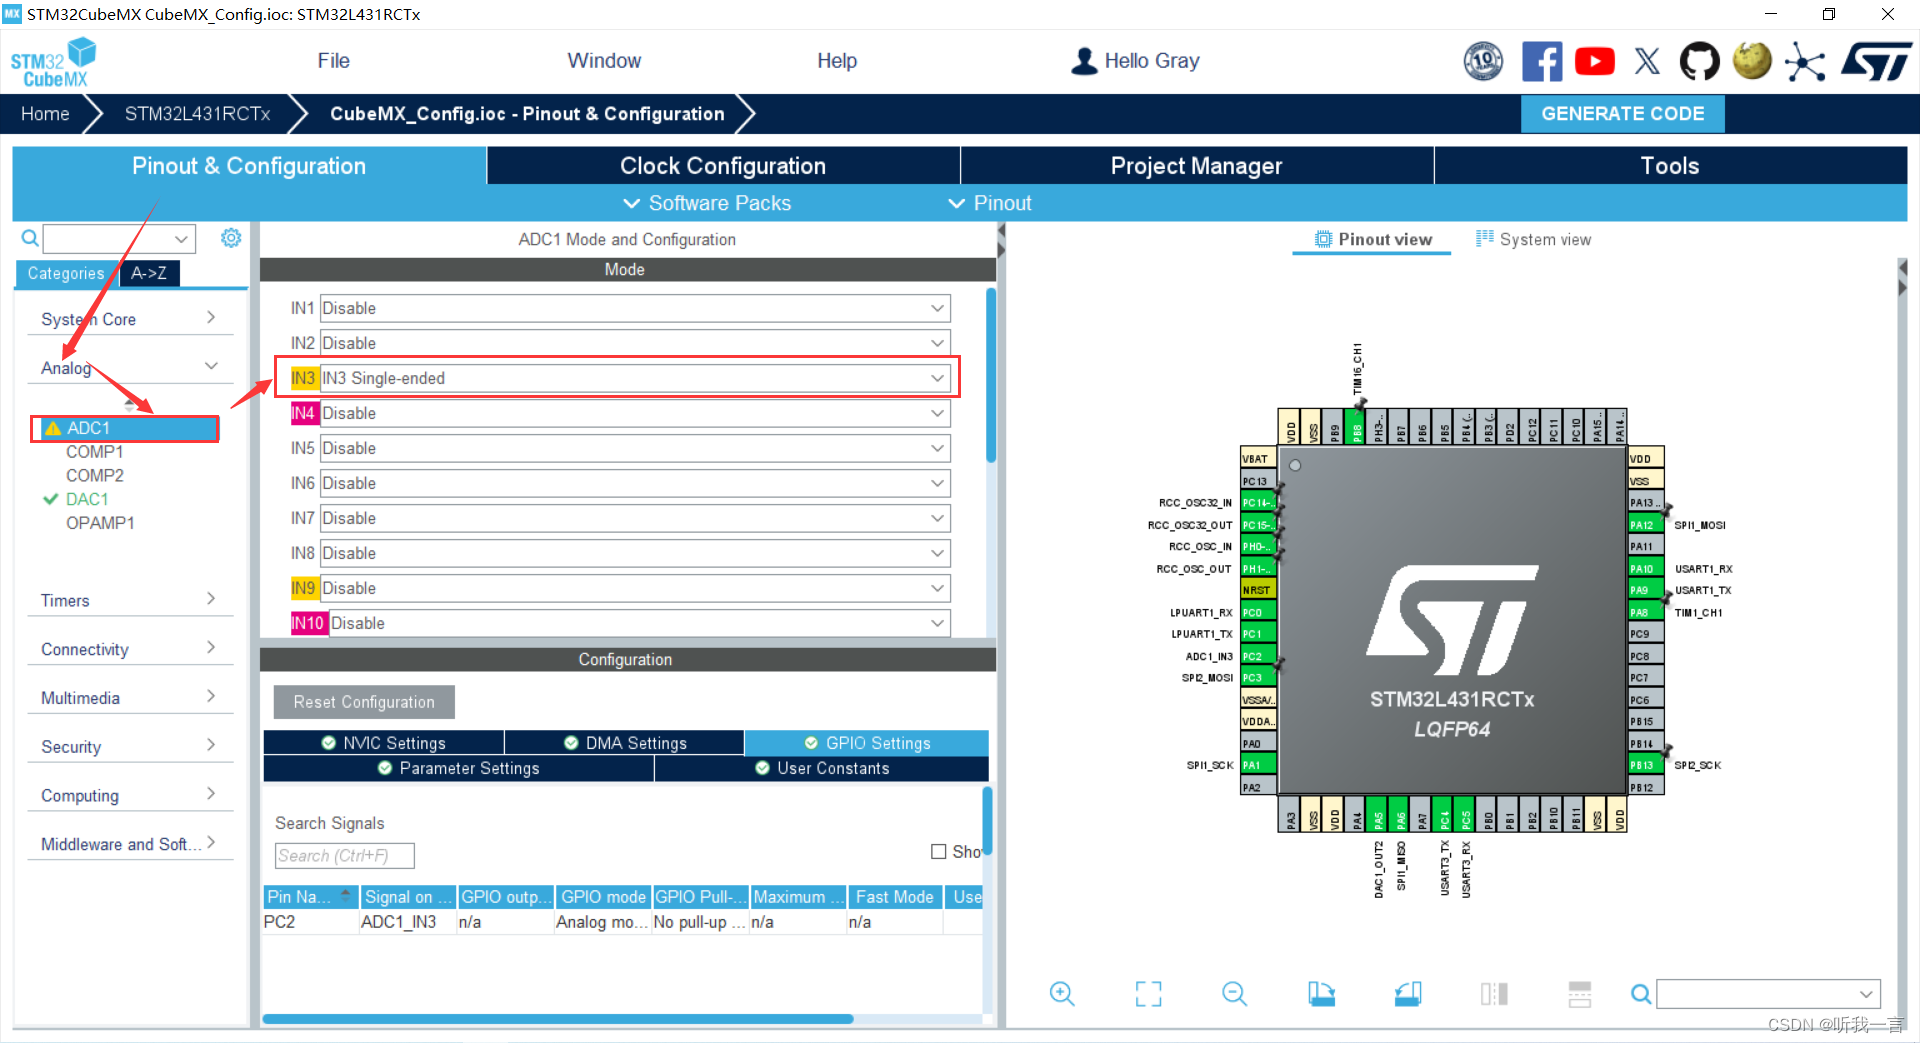Screen dimensions: 1920x1043
Task: Click the STM32L431RCTx breadcrumb
Action: pyautogui.click(x=197, y=114)
